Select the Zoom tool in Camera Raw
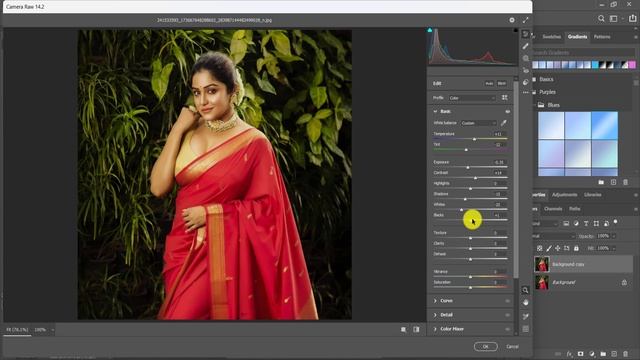This screenshot has height=360, width=640. (x=525, y=290)
